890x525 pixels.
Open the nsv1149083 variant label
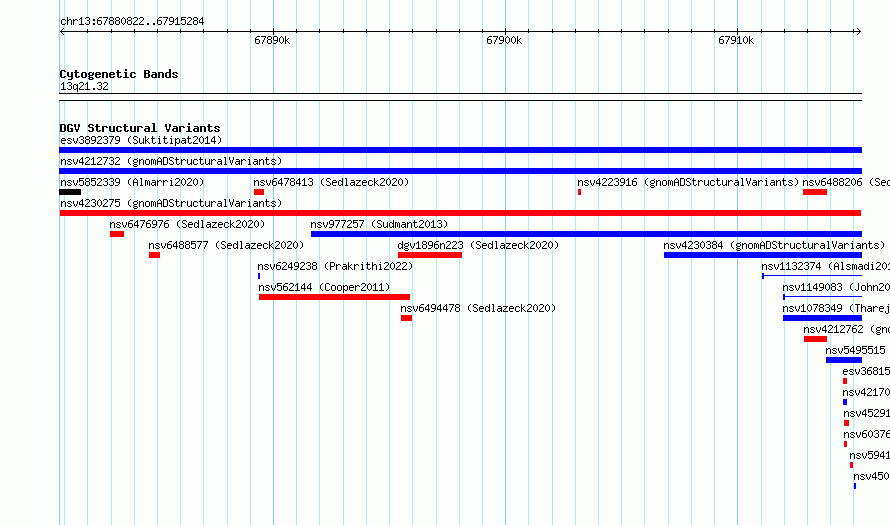(x=836, y=287)
